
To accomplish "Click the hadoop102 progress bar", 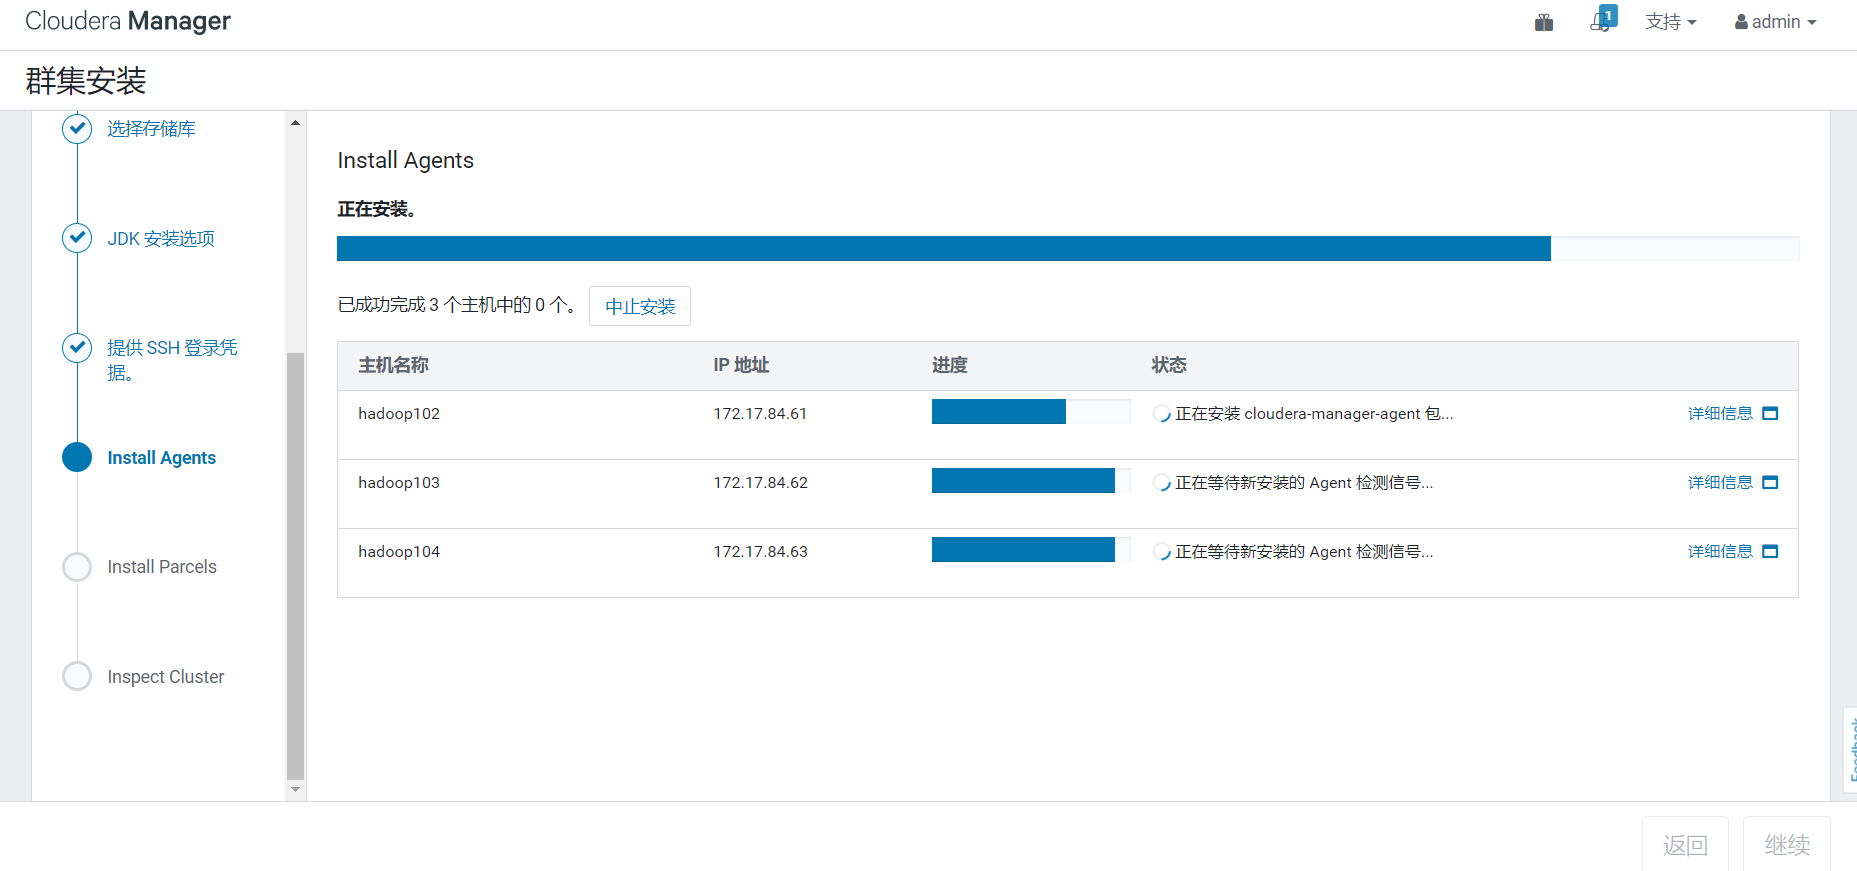I will [1031, 412].
